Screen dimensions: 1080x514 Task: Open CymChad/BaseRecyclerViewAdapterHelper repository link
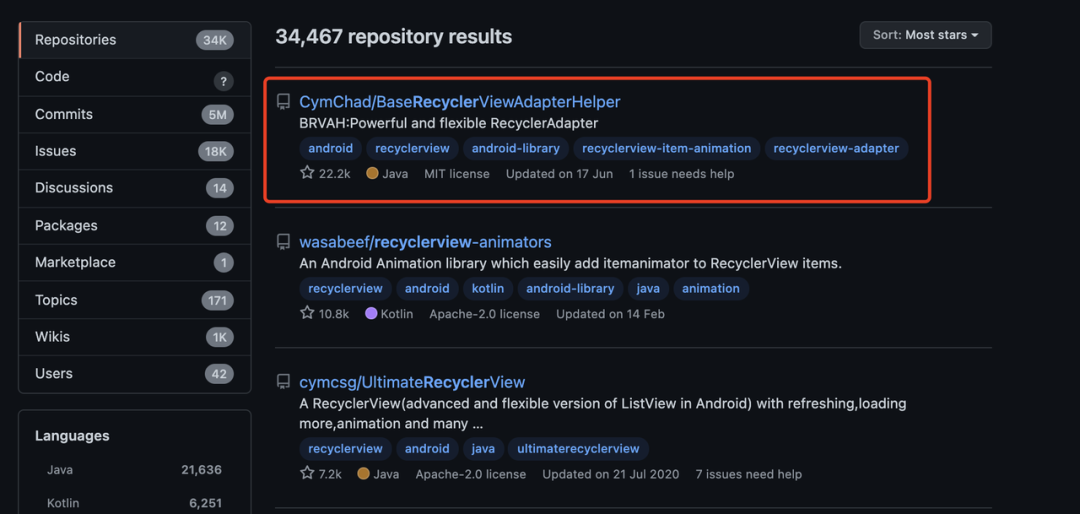pyautogui.click(x=460, y=102)
